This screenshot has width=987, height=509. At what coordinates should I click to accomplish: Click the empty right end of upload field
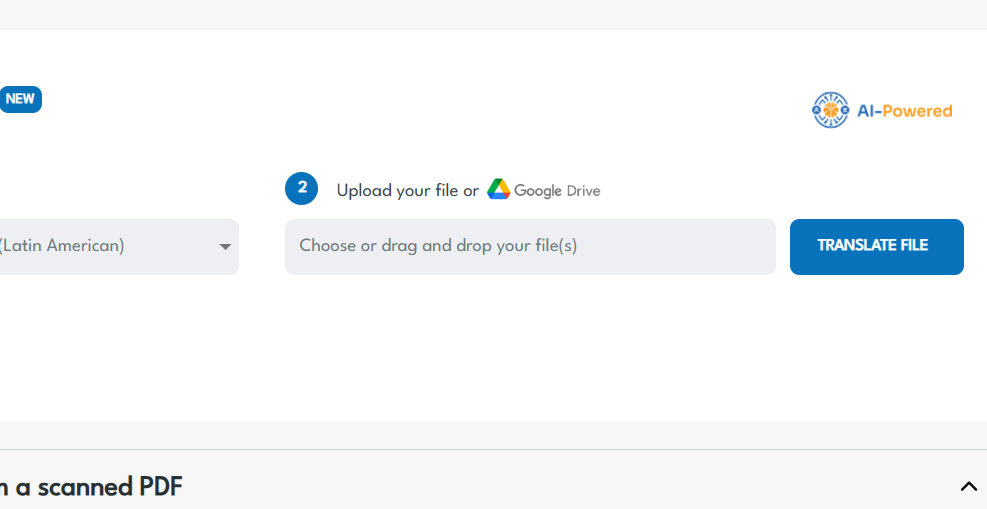(x=730, y=247)
